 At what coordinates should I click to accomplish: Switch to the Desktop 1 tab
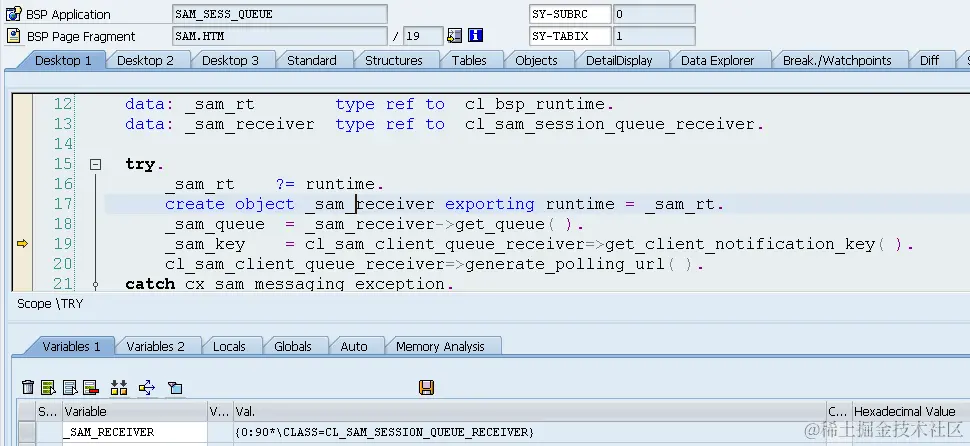click(x=62, y=60)
